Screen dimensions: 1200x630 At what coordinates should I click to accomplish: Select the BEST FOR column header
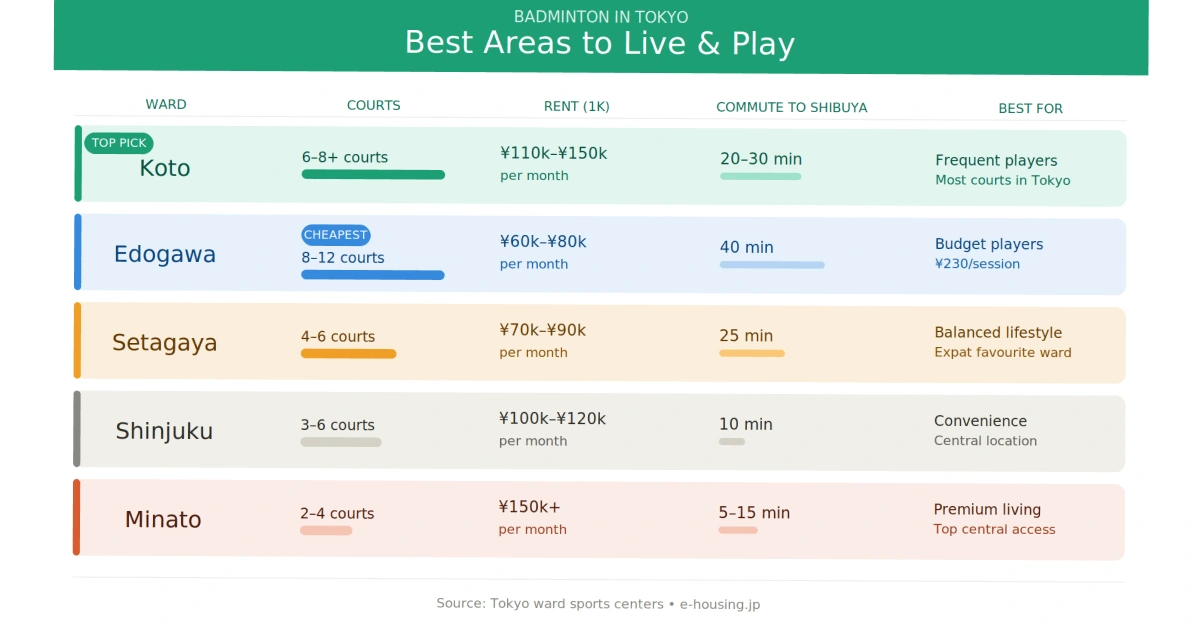click(1030, 108)
